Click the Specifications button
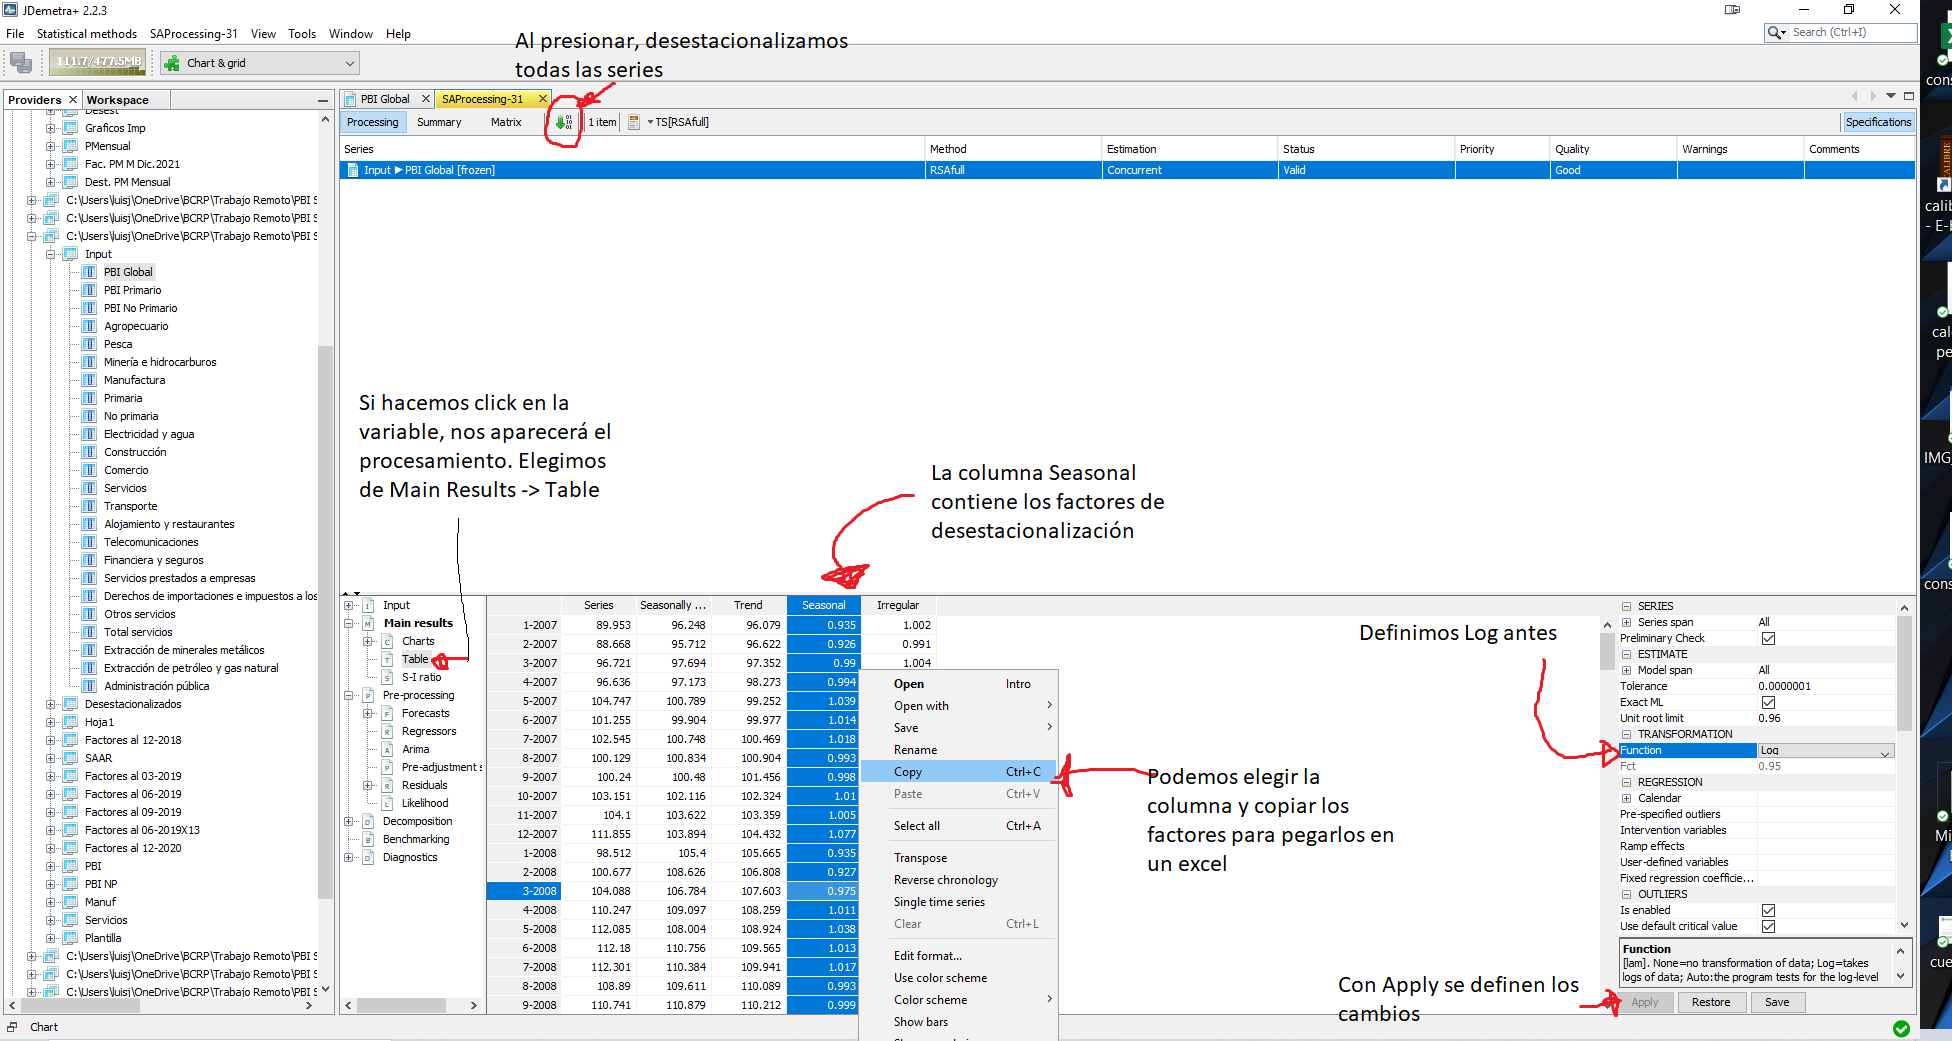The image size is (1952, 1041). [1877, 122]
